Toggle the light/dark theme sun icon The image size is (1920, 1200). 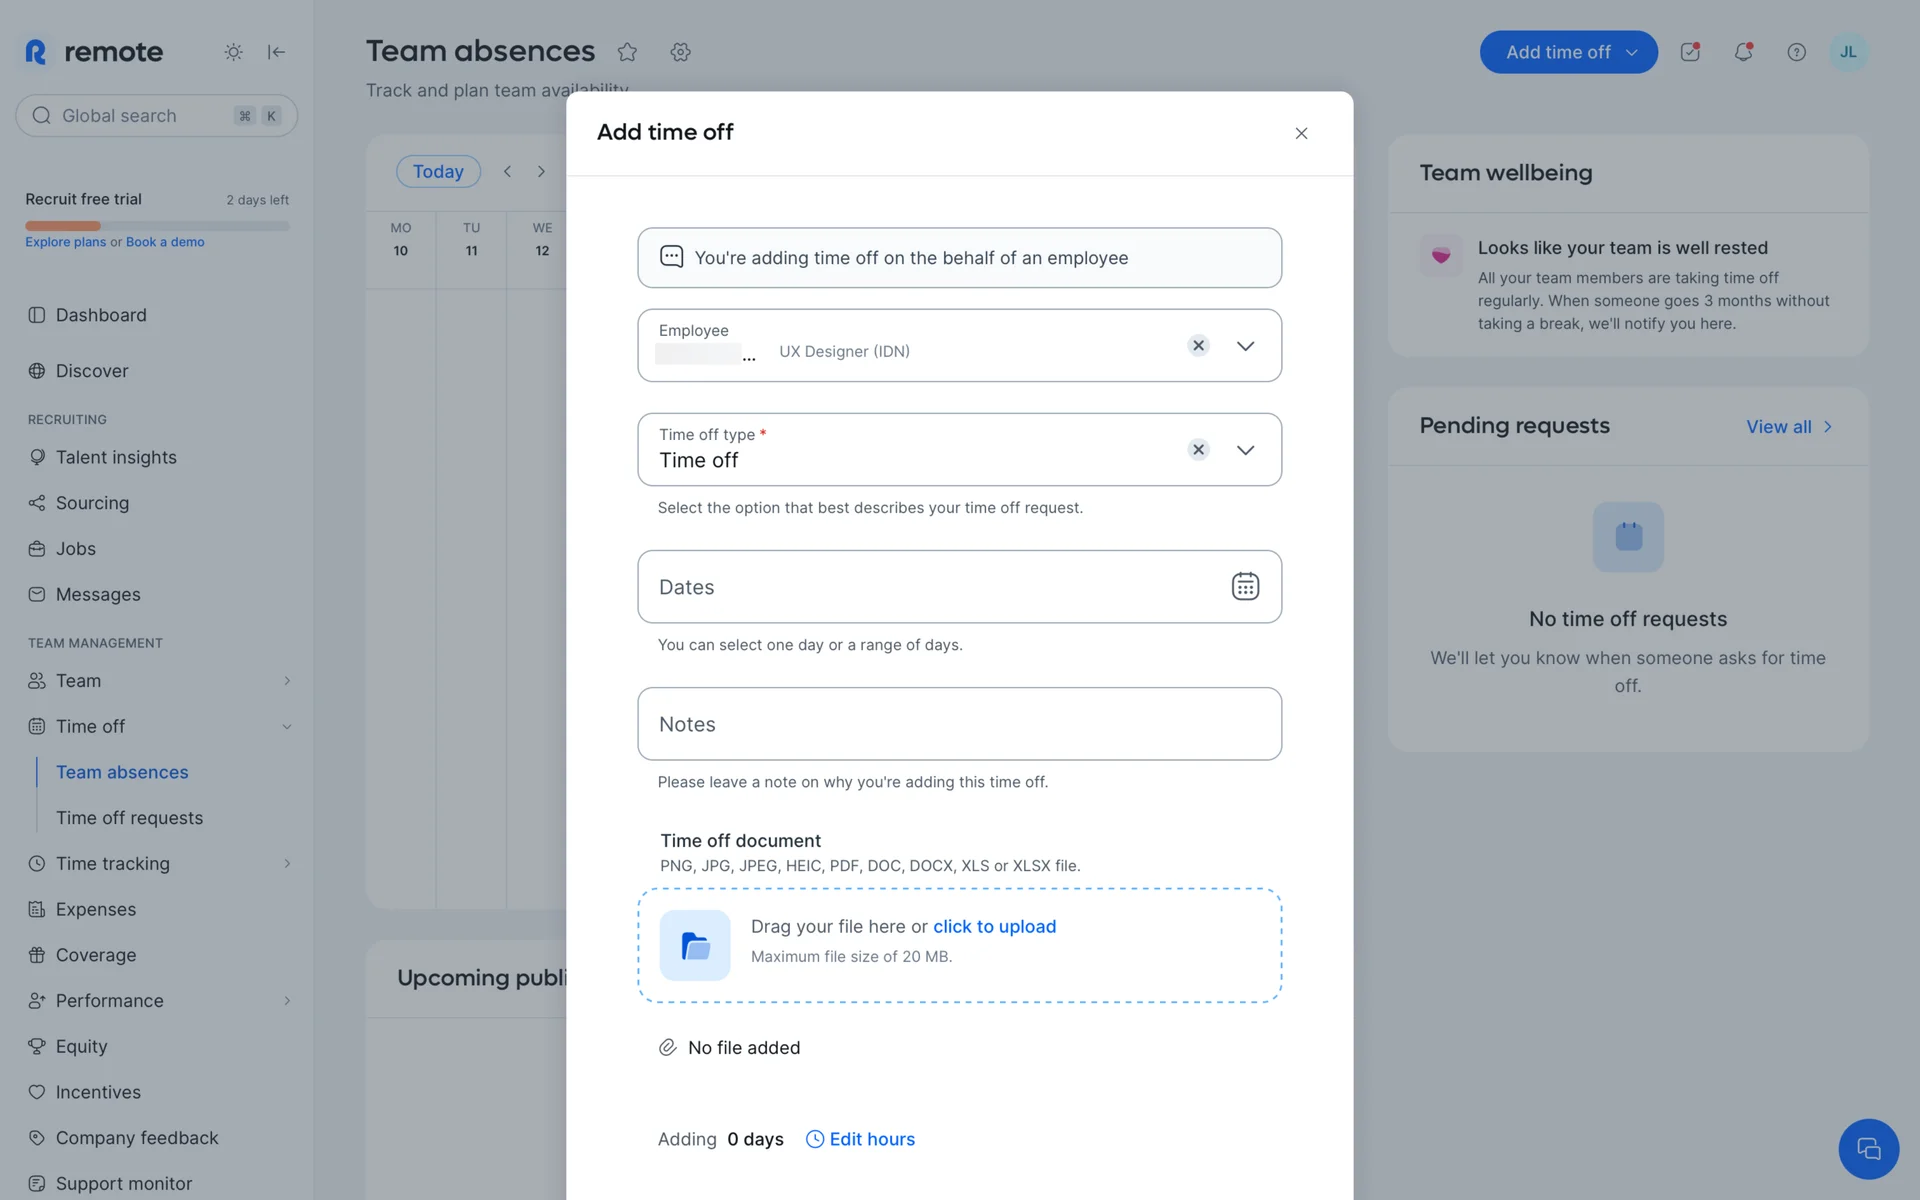coord(233,52)
